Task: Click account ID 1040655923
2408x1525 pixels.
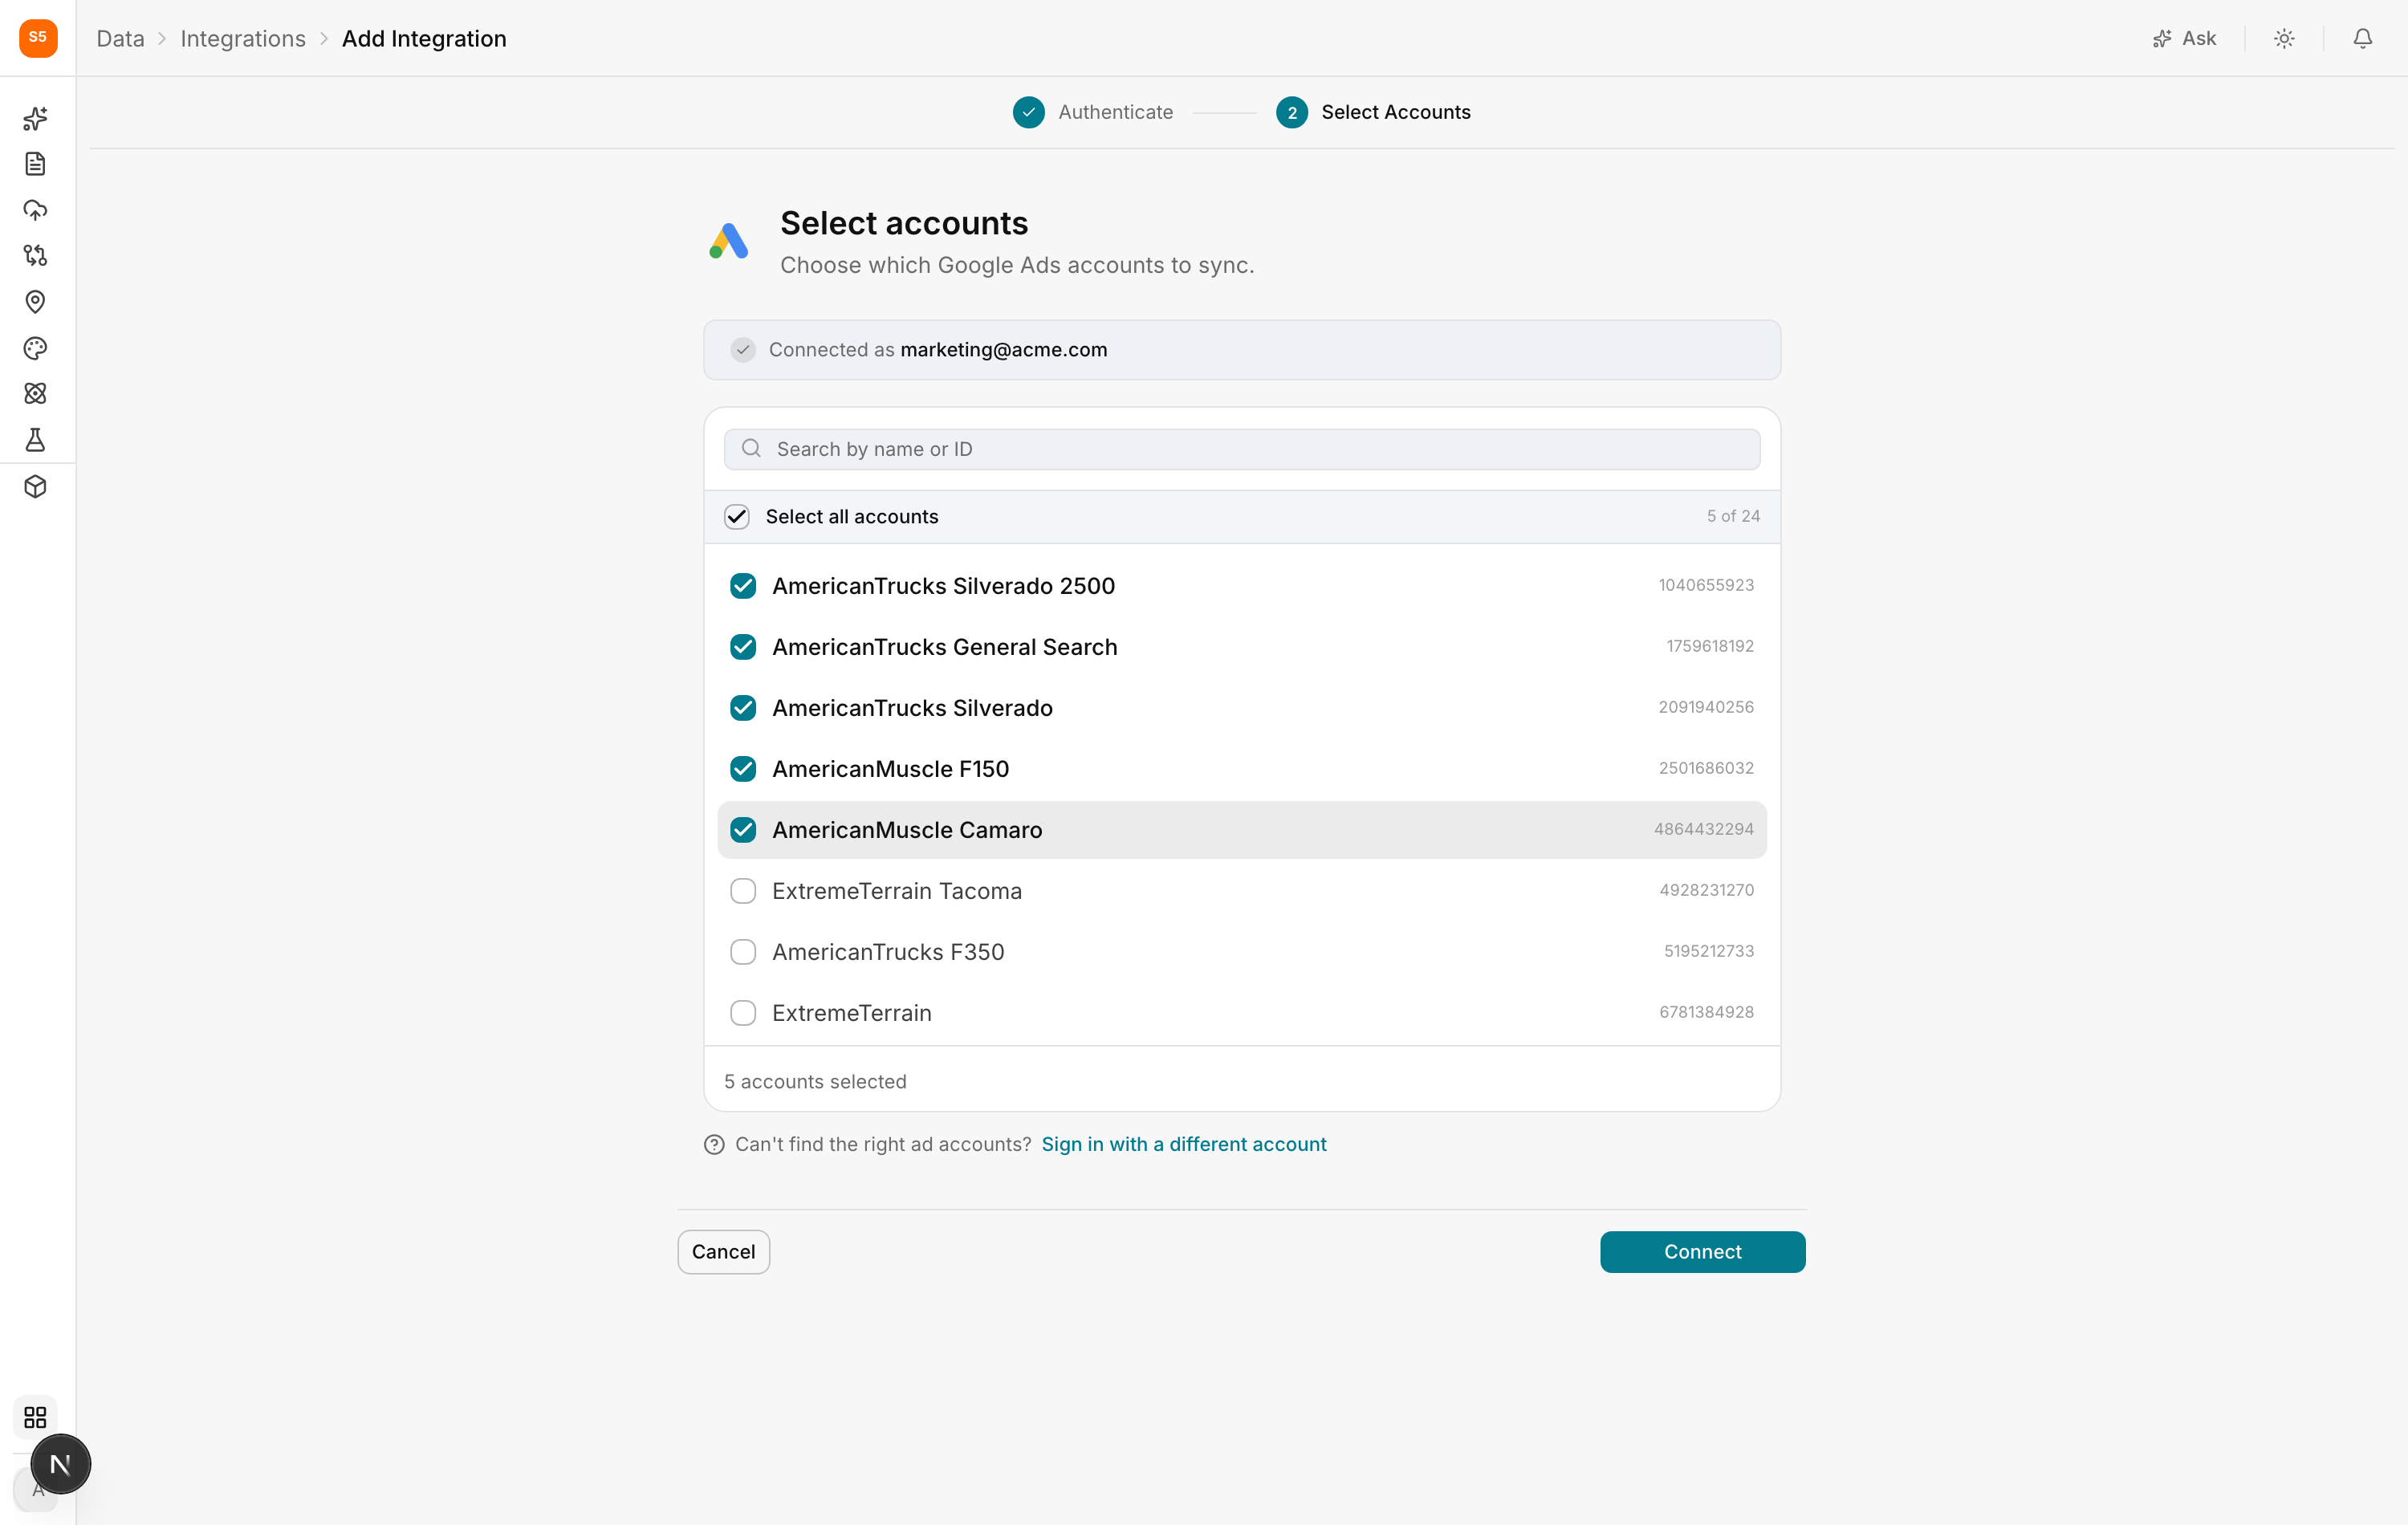Action: pos(1706,585)
